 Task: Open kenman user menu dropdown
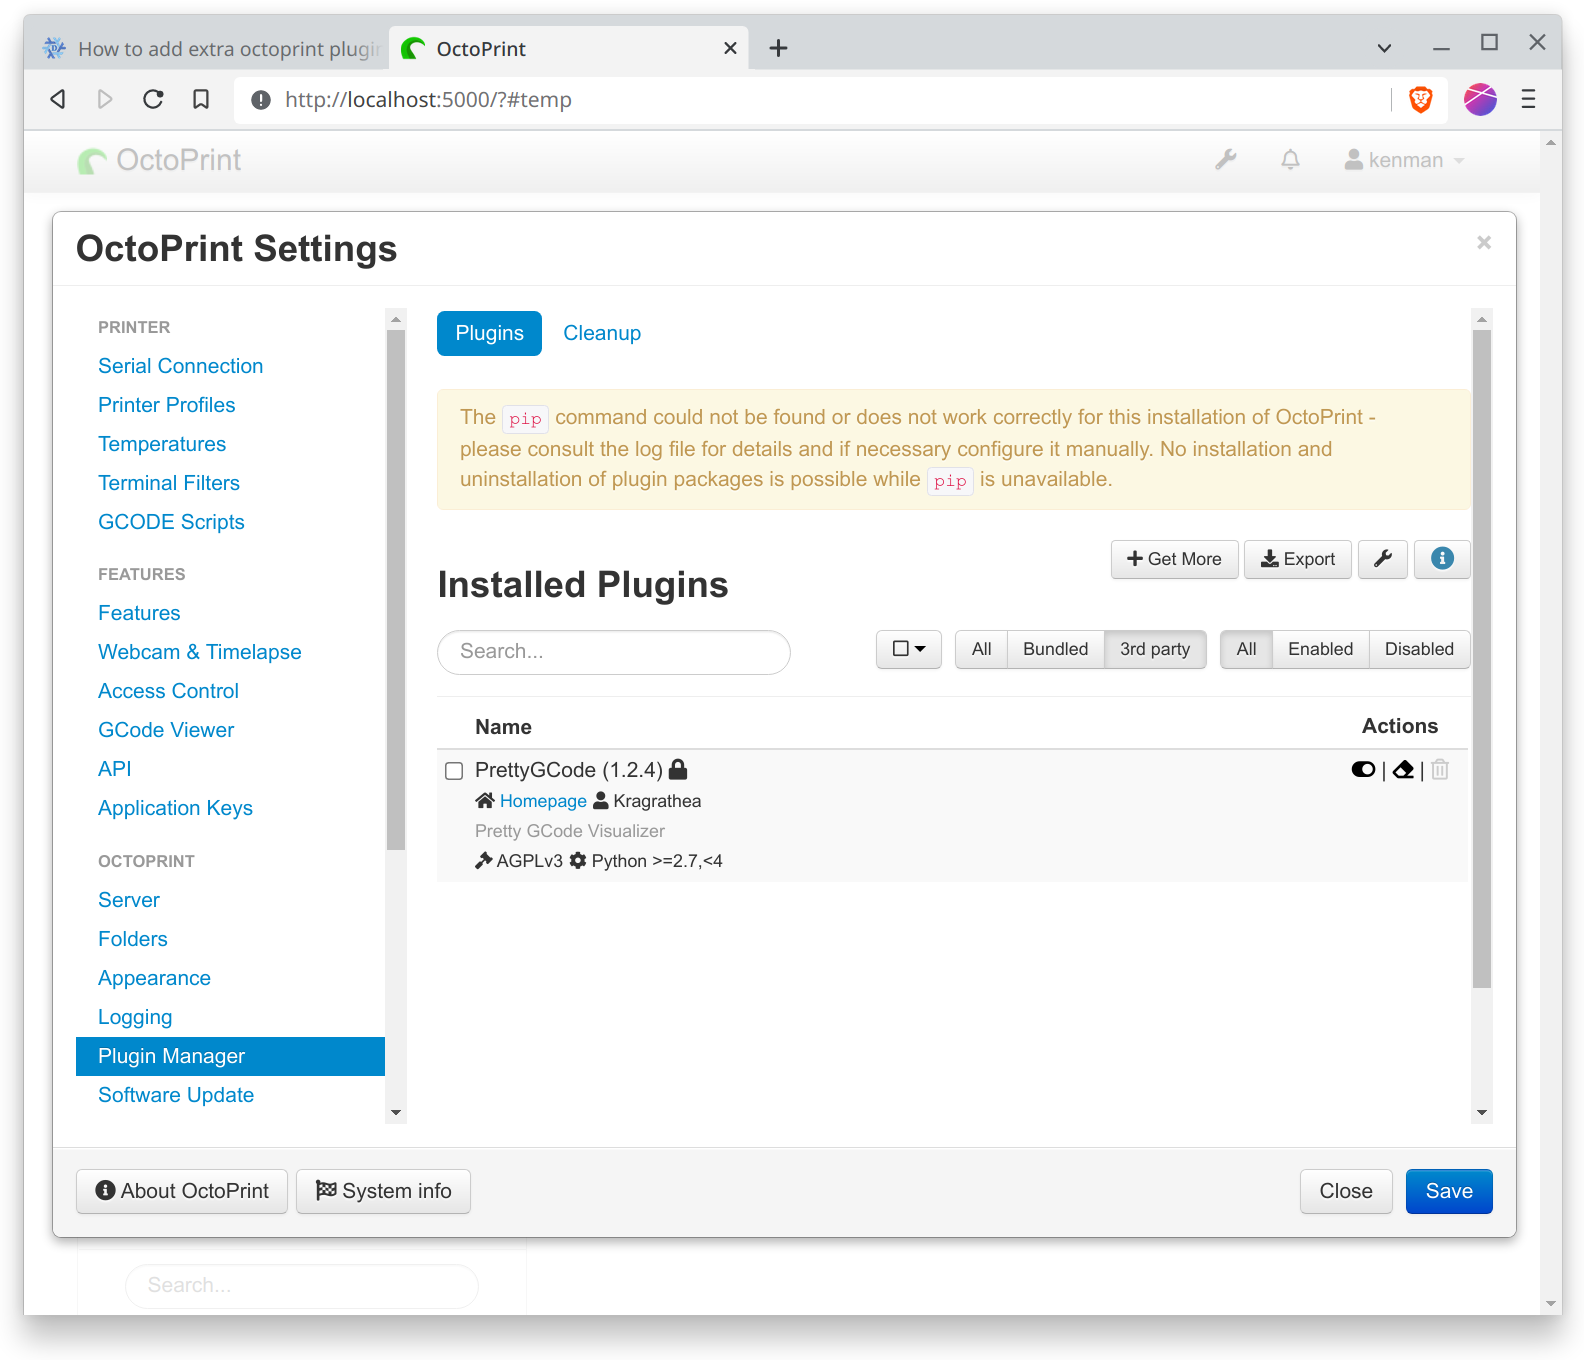click(x=1404, y=160)
